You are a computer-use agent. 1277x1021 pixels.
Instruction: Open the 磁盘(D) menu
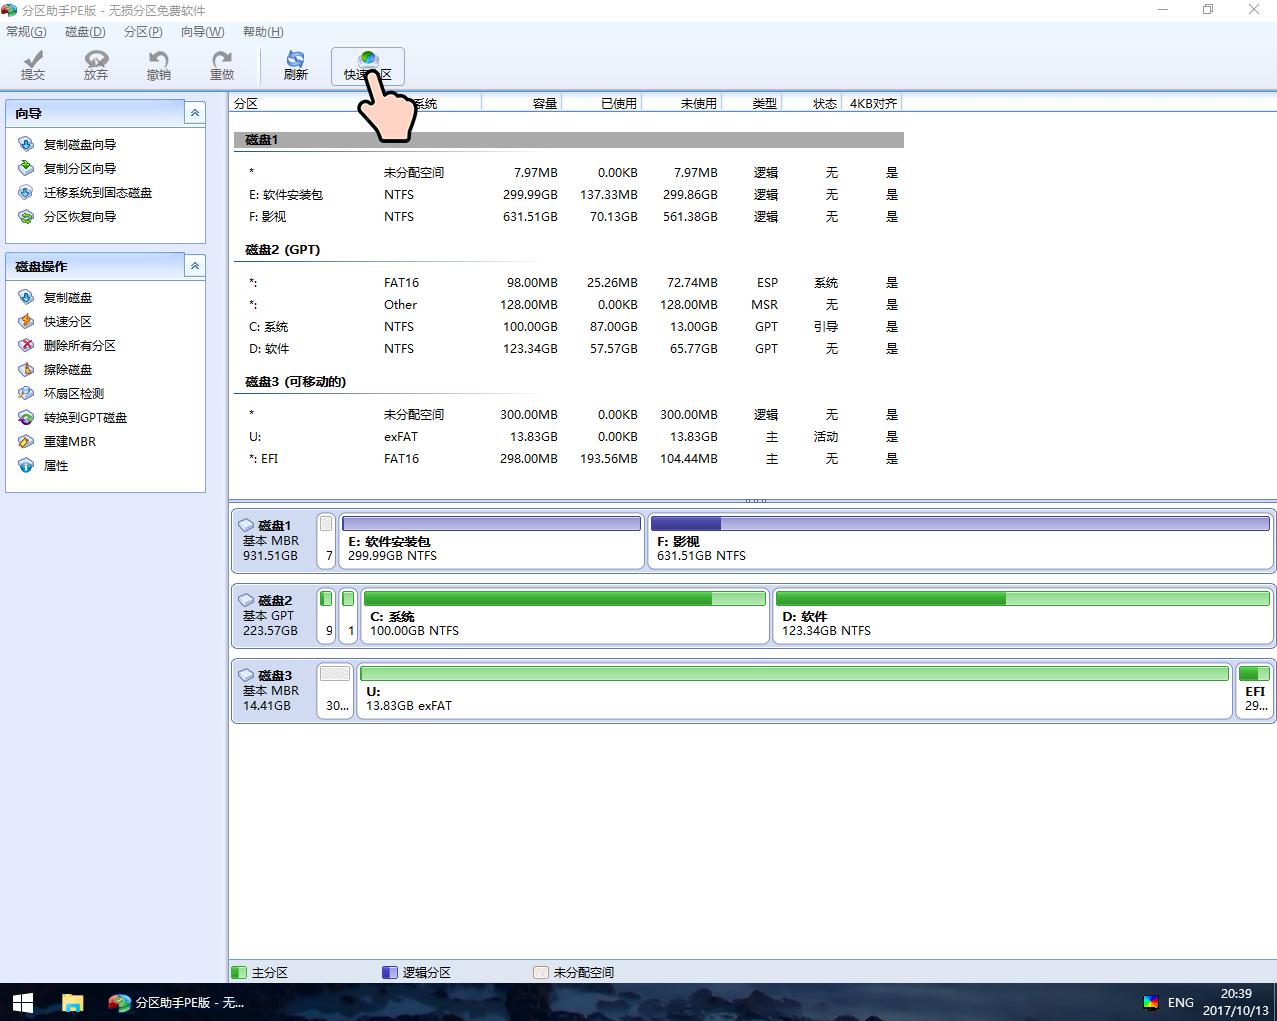pos(85,32)
